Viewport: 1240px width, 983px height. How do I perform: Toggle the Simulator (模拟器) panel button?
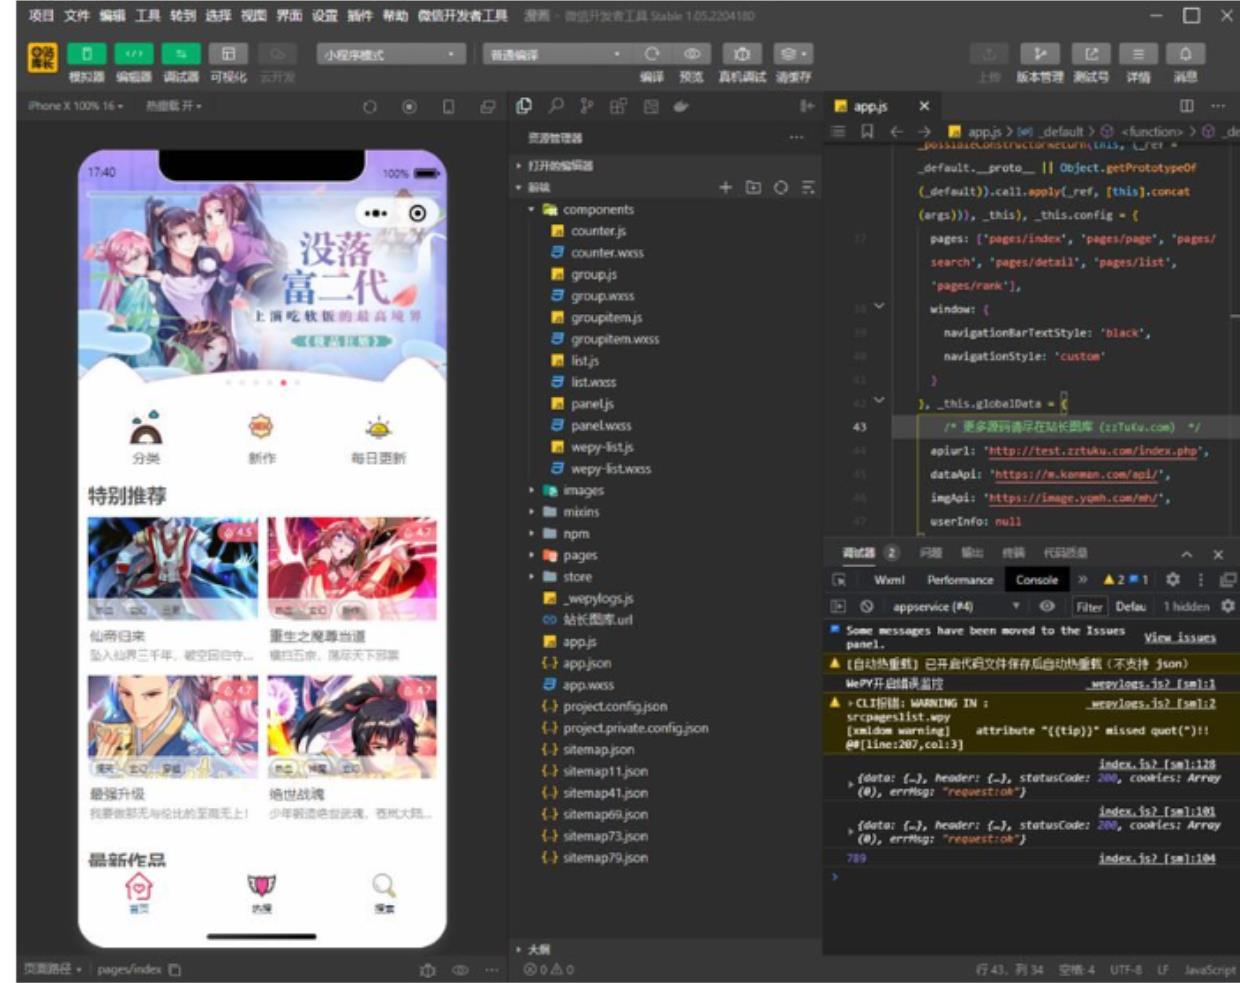tap(87, 54)
